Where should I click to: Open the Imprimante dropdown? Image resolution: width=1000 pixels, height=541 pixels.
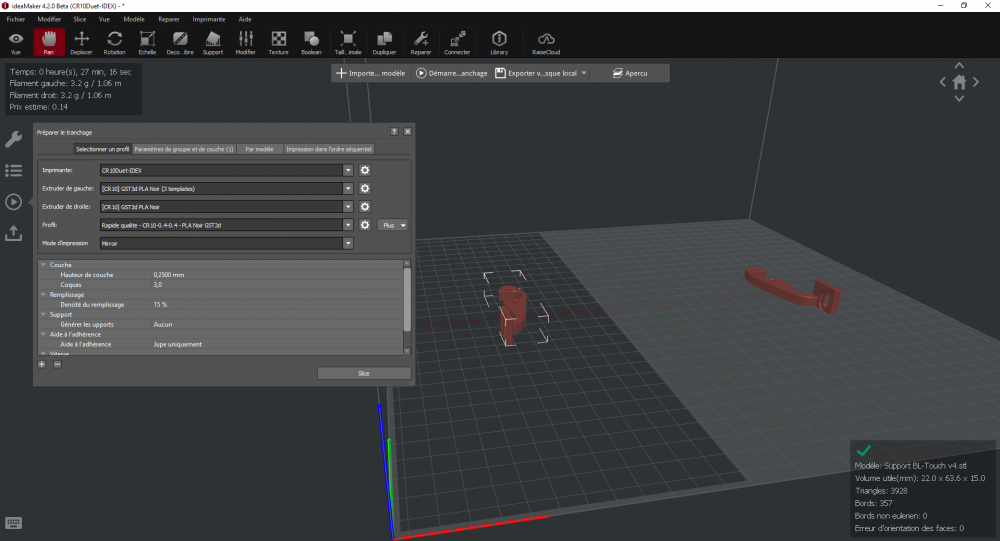point(348,171)
